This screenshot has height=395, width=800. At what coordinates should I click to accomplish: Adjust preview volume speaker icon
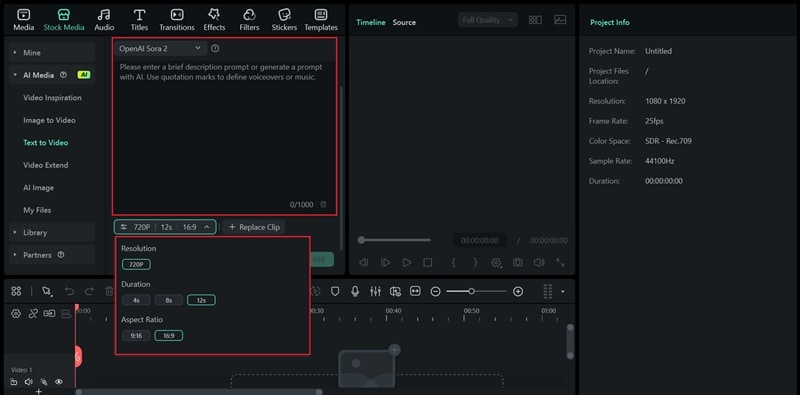point(539,262)
